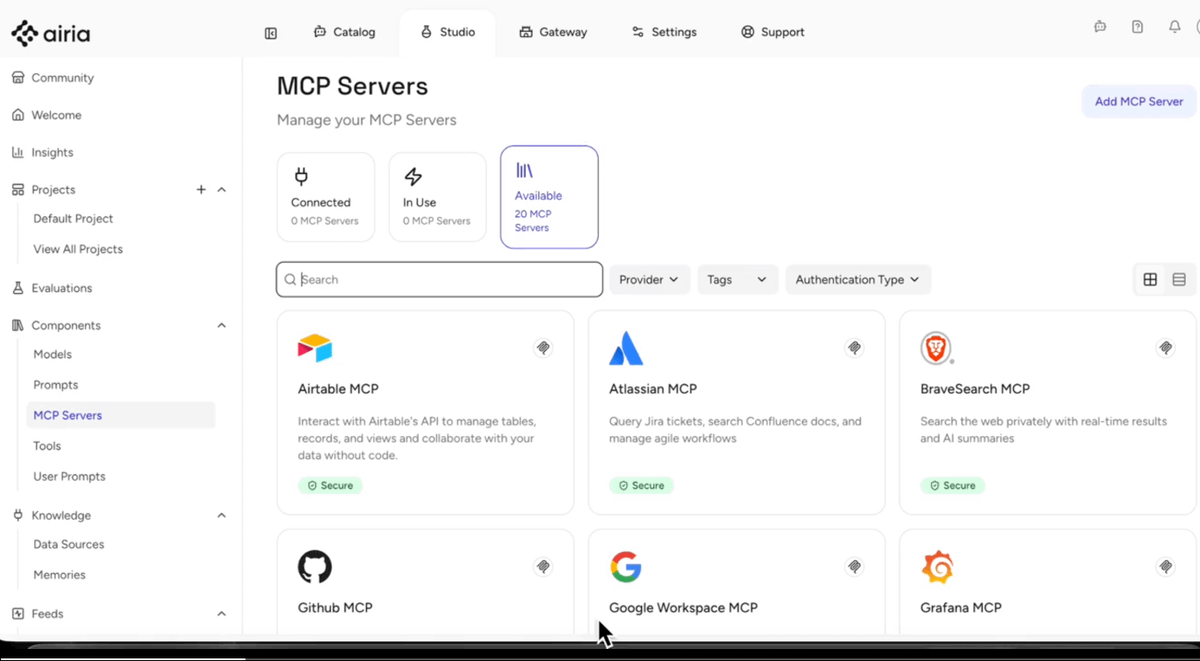Click the BraveSearch MCP card title

click(975, 389)
